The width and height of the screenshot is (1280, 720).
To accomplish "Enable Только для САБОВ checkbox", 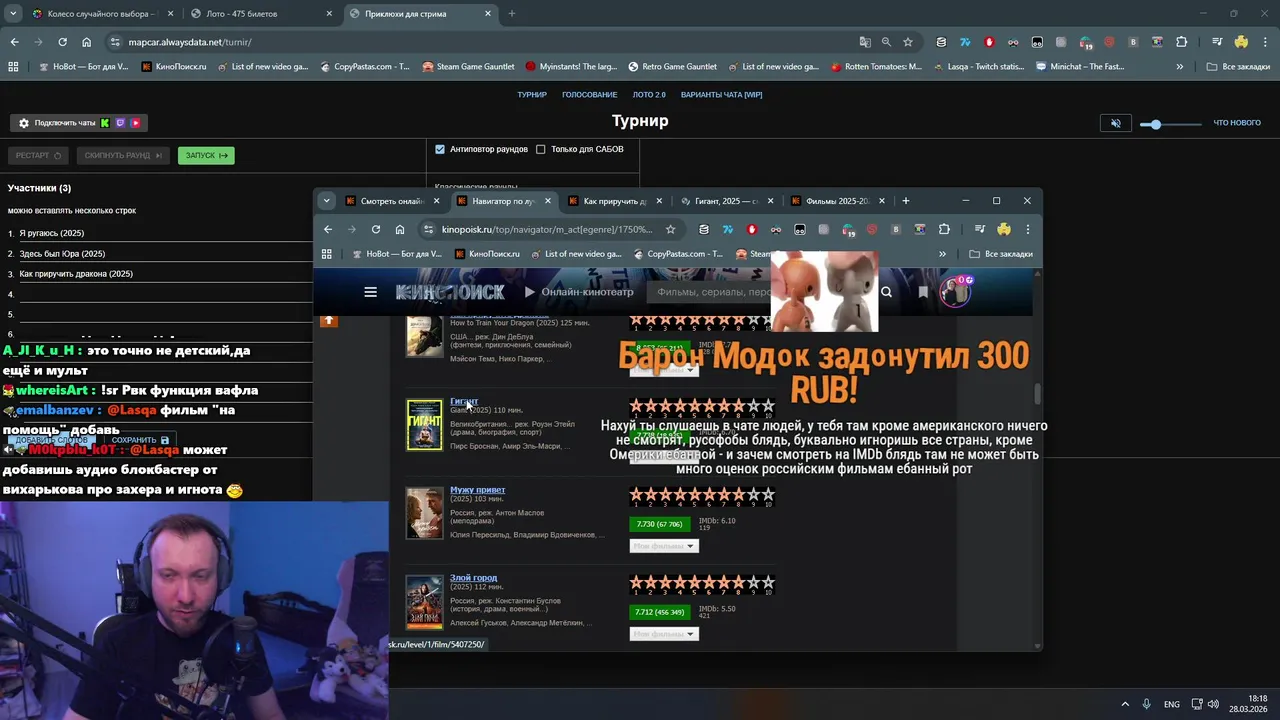I will coord(541,149).
